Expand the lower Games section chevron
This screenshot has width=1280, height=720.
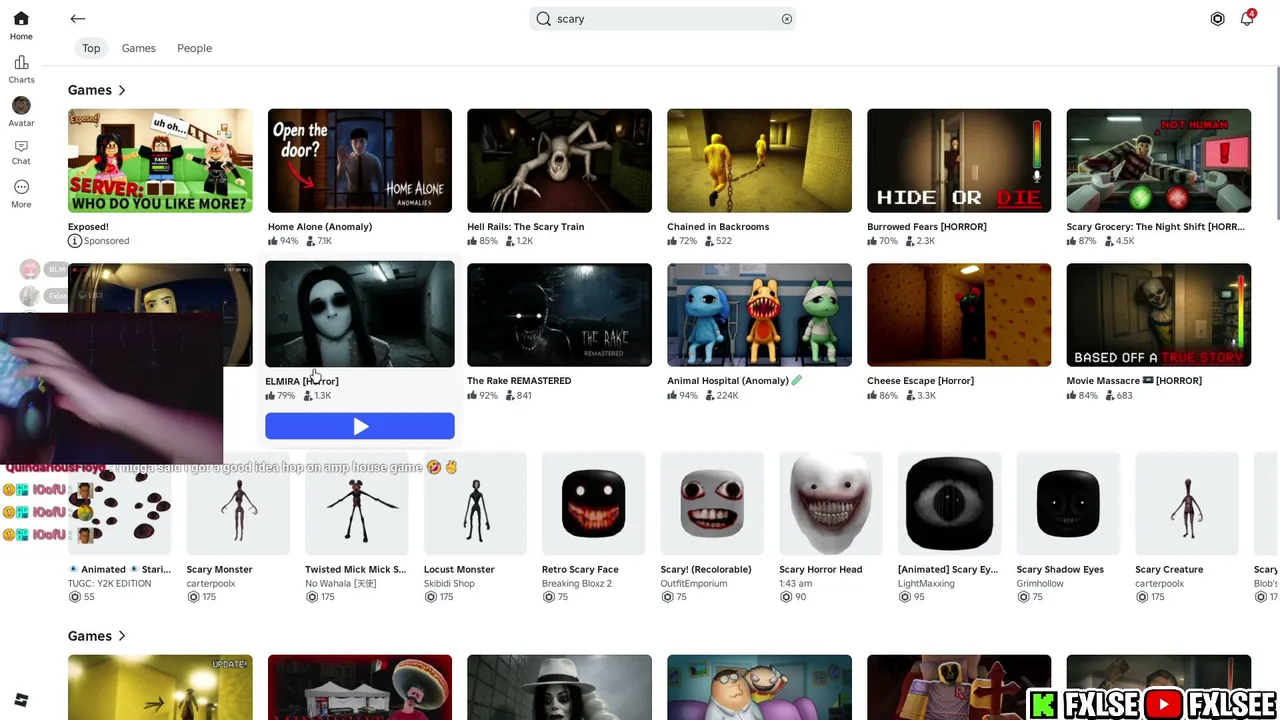tap(122, 636)
